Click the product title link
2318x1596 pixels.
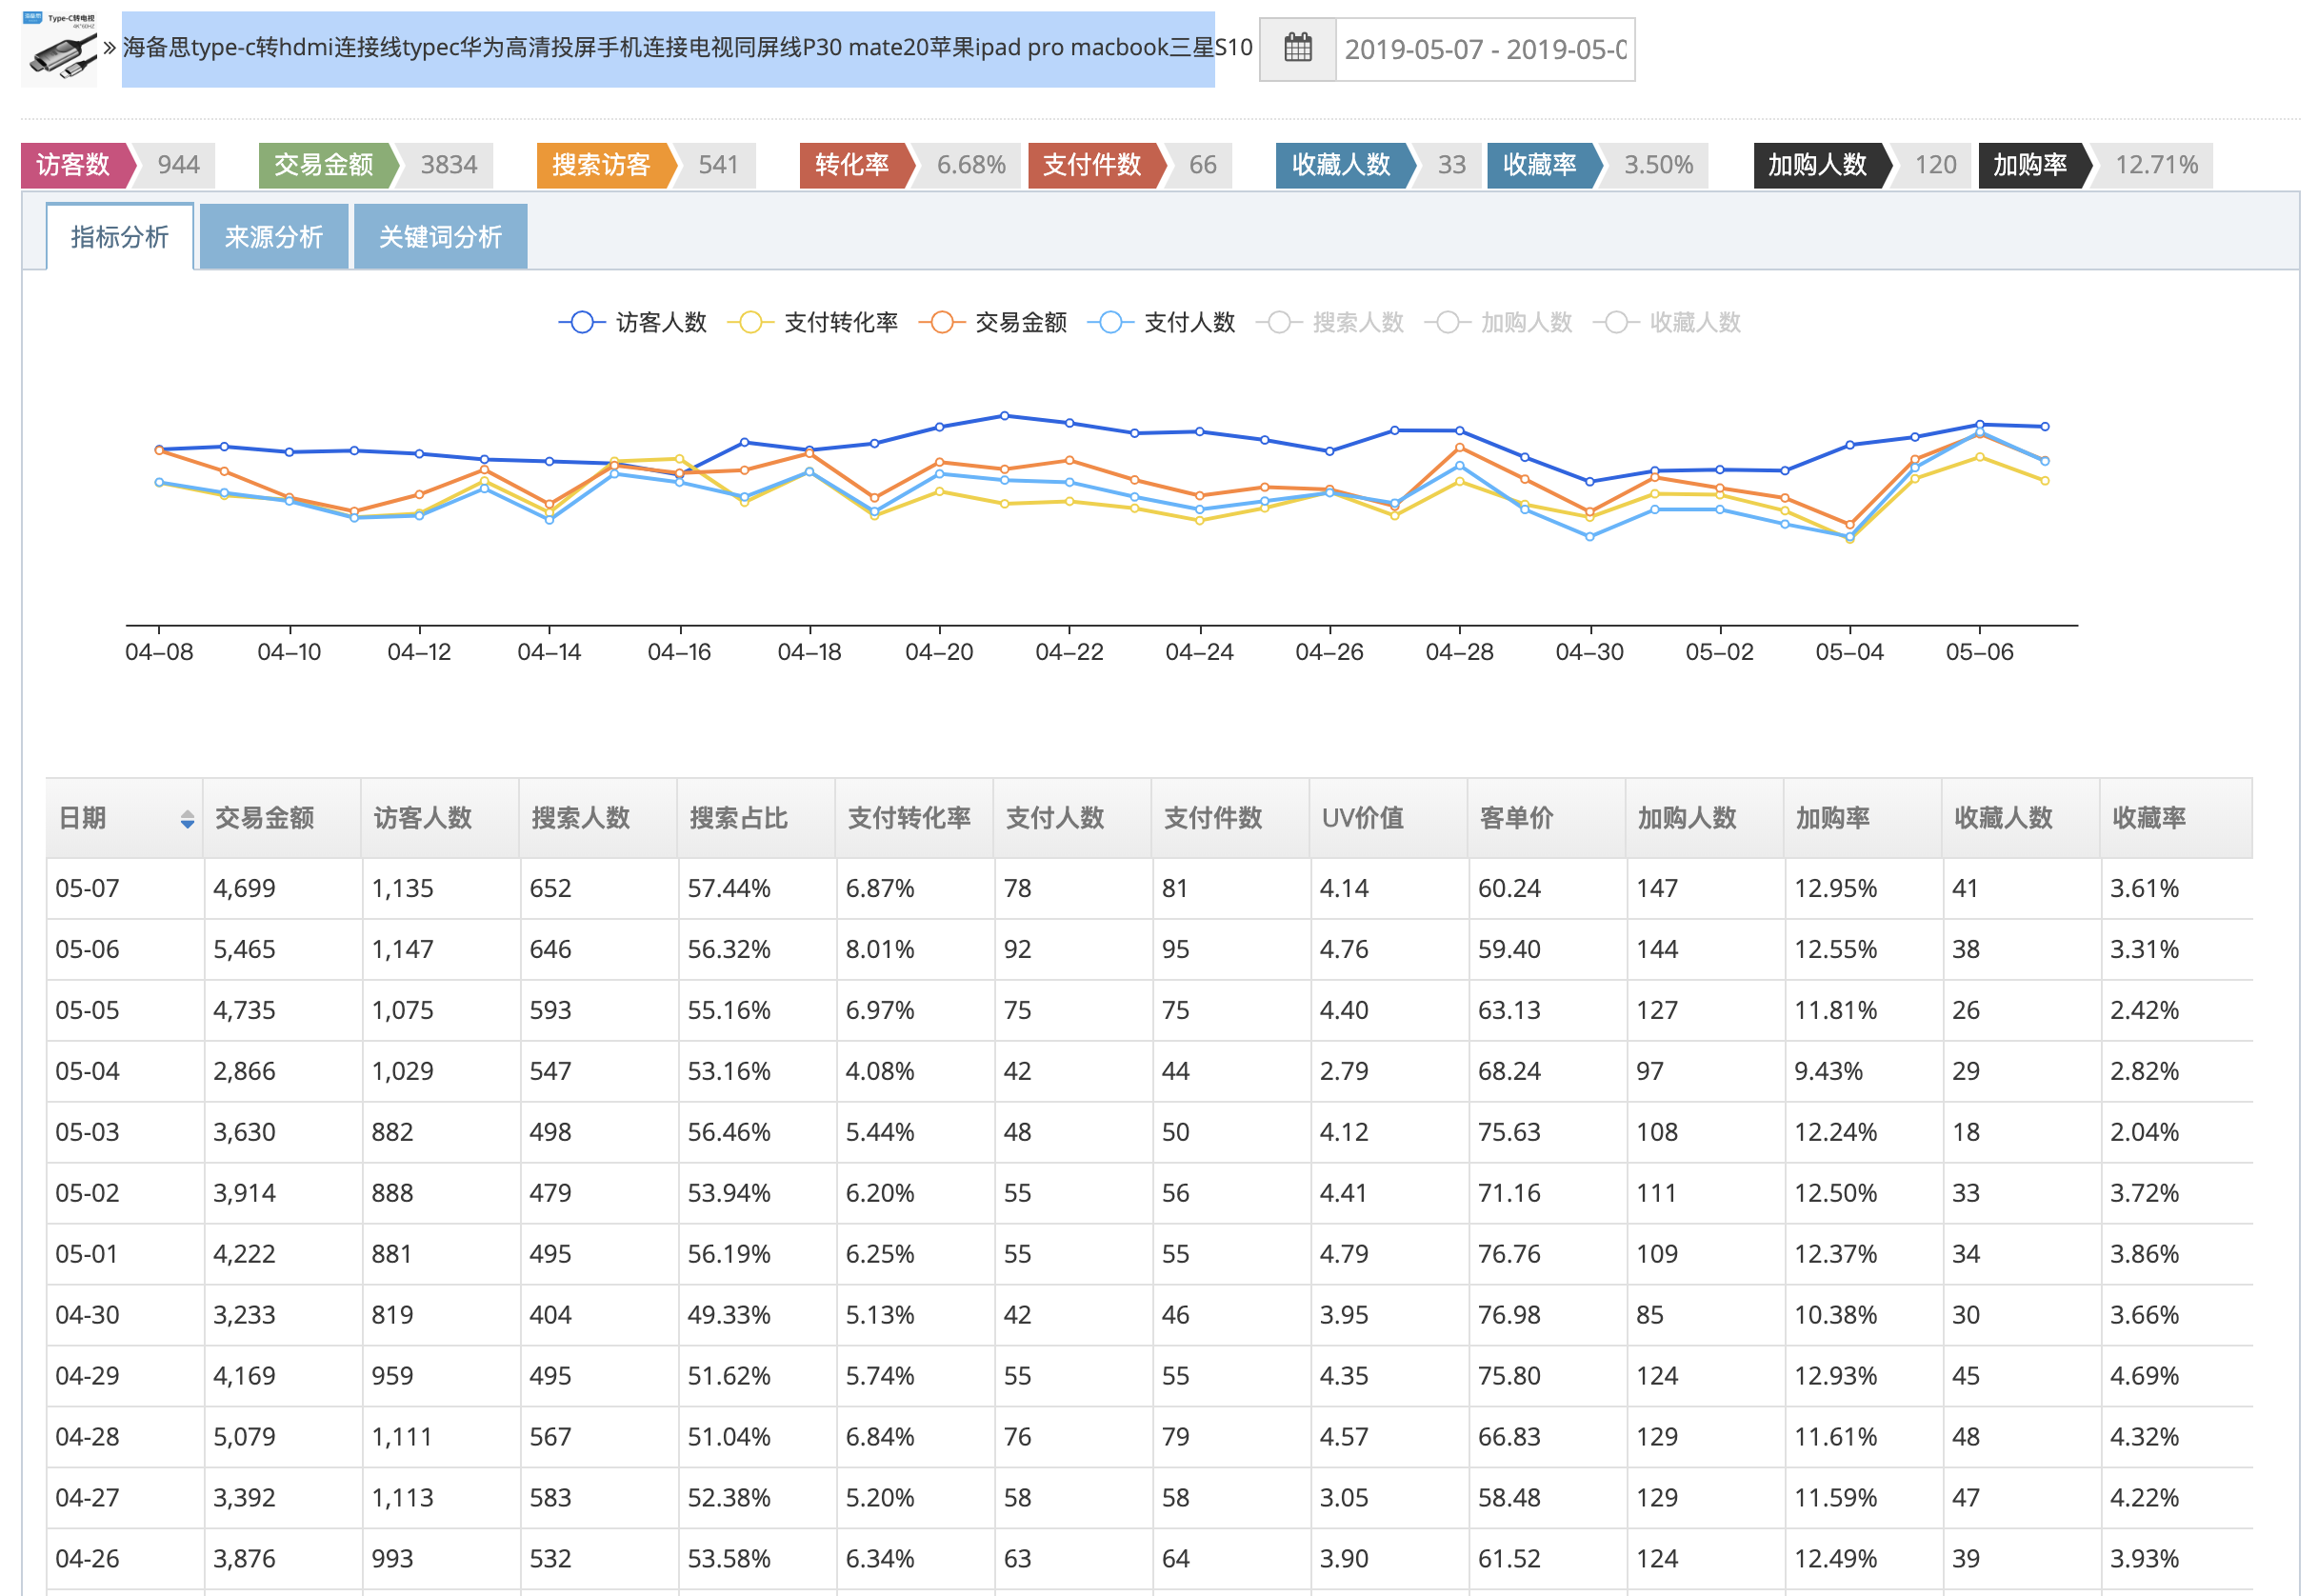667,48
